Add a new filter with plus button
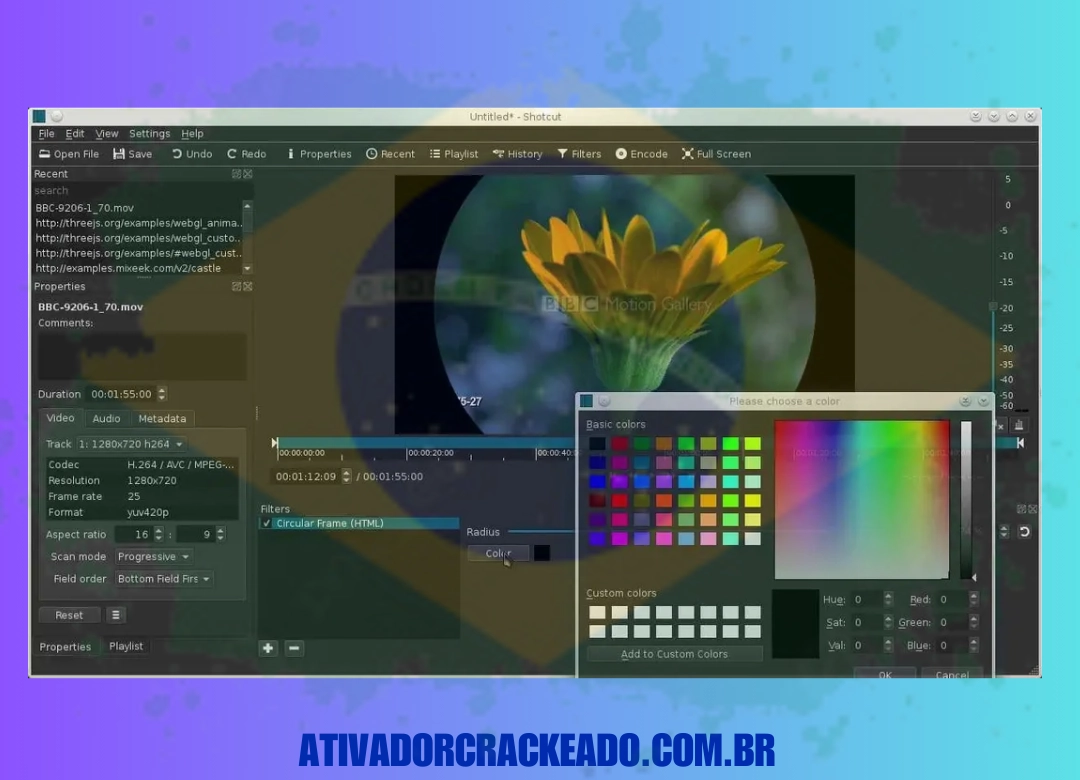1080x780 pixels. 268,648
